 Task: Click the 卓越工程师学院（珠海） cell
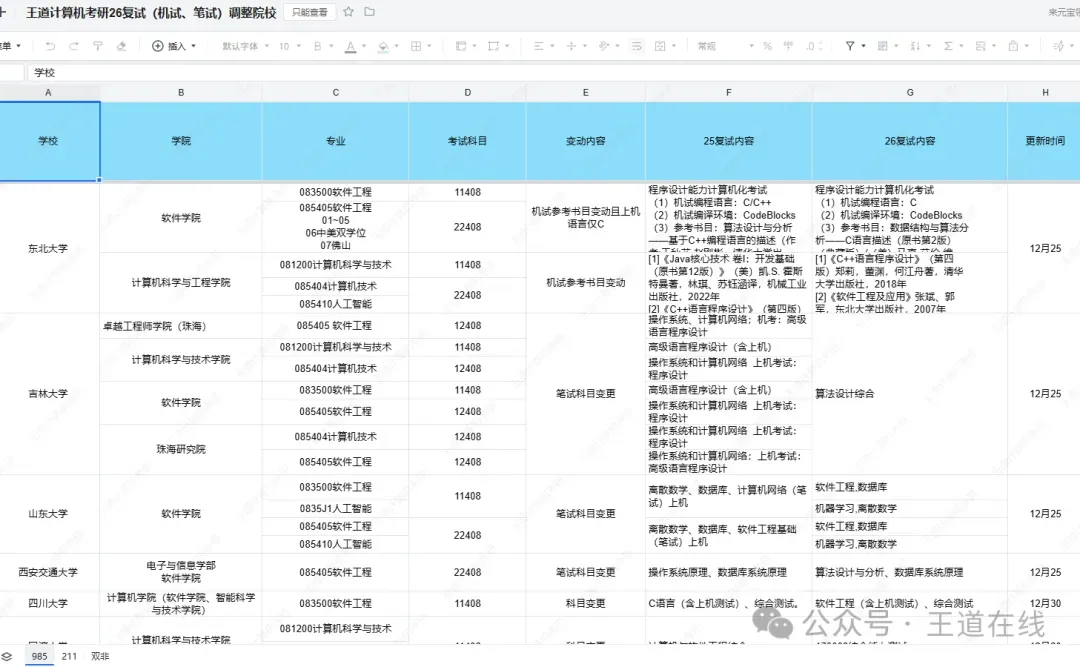(181, 326)
